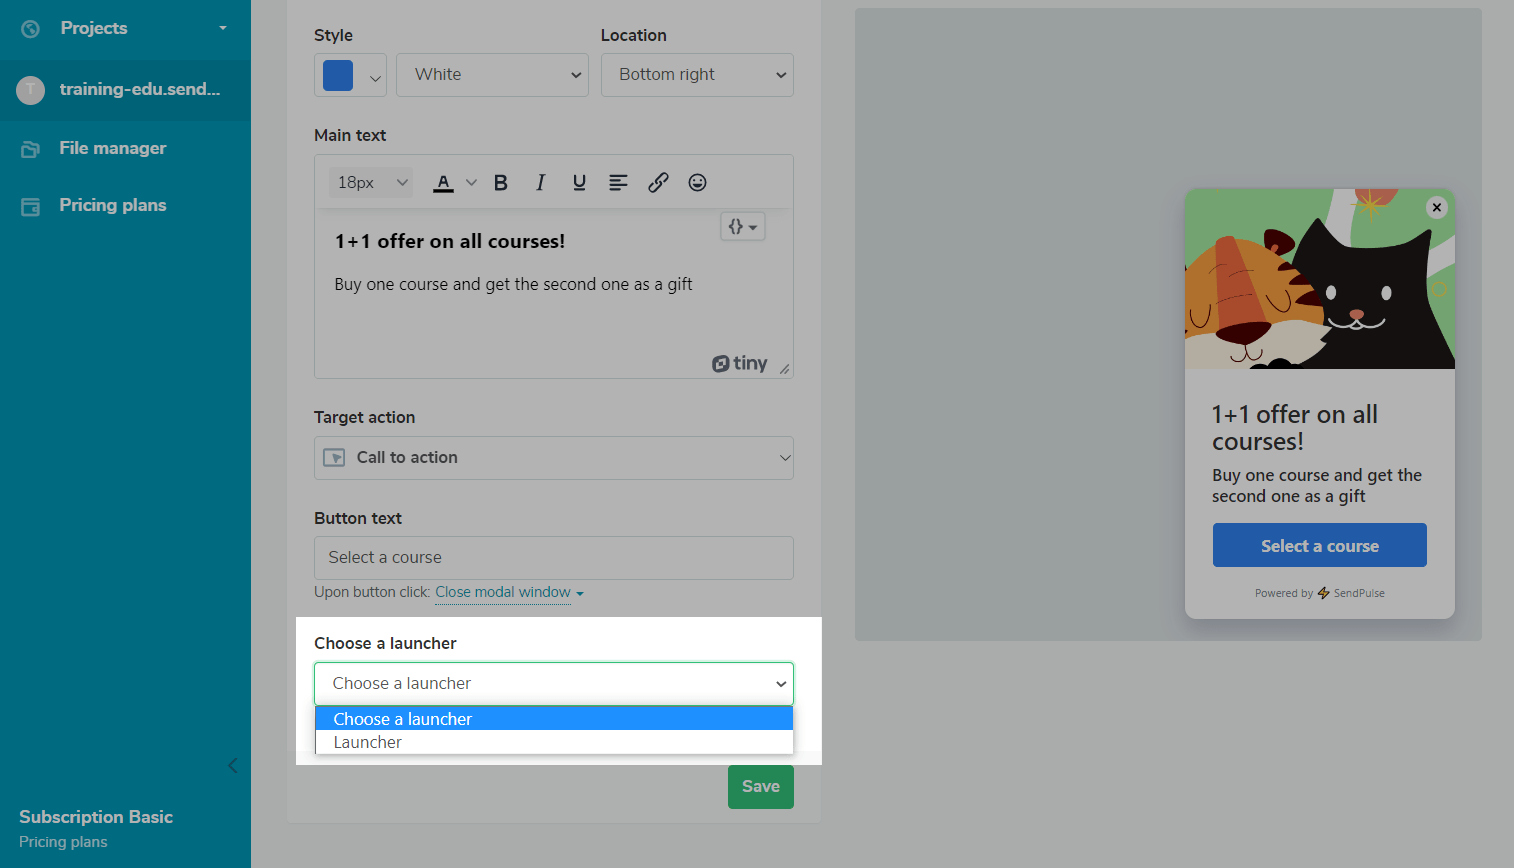1514x868 pixels.
Task: Select the Launcher option from the list
Action: pyautogui.click(x=554, y=742)
